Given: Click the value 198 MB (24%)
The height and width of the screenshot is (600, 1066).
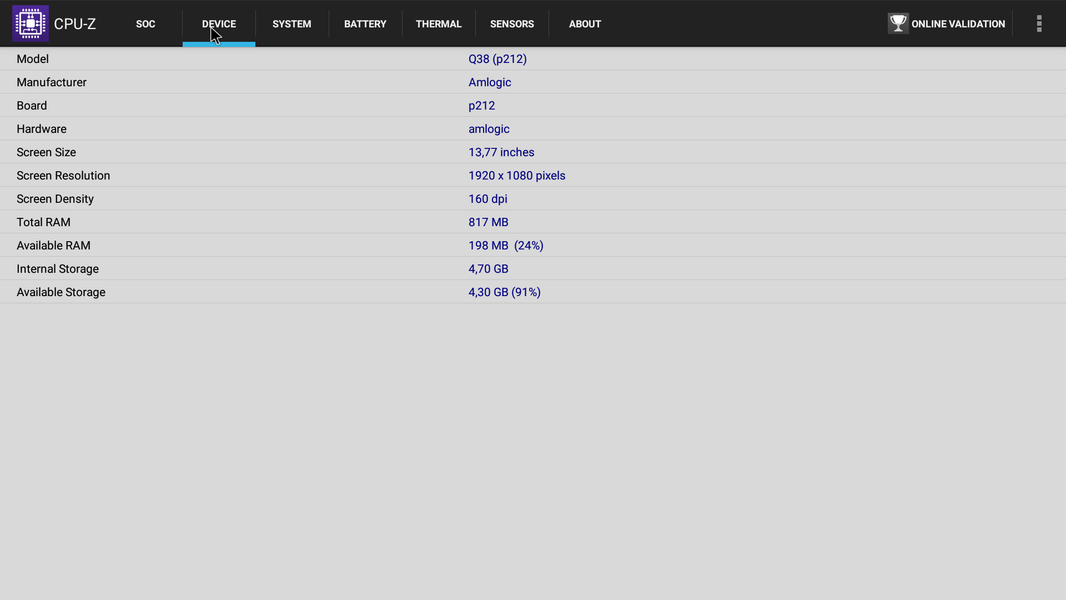Looking at the screenshot, I should (x=506, y=245).
